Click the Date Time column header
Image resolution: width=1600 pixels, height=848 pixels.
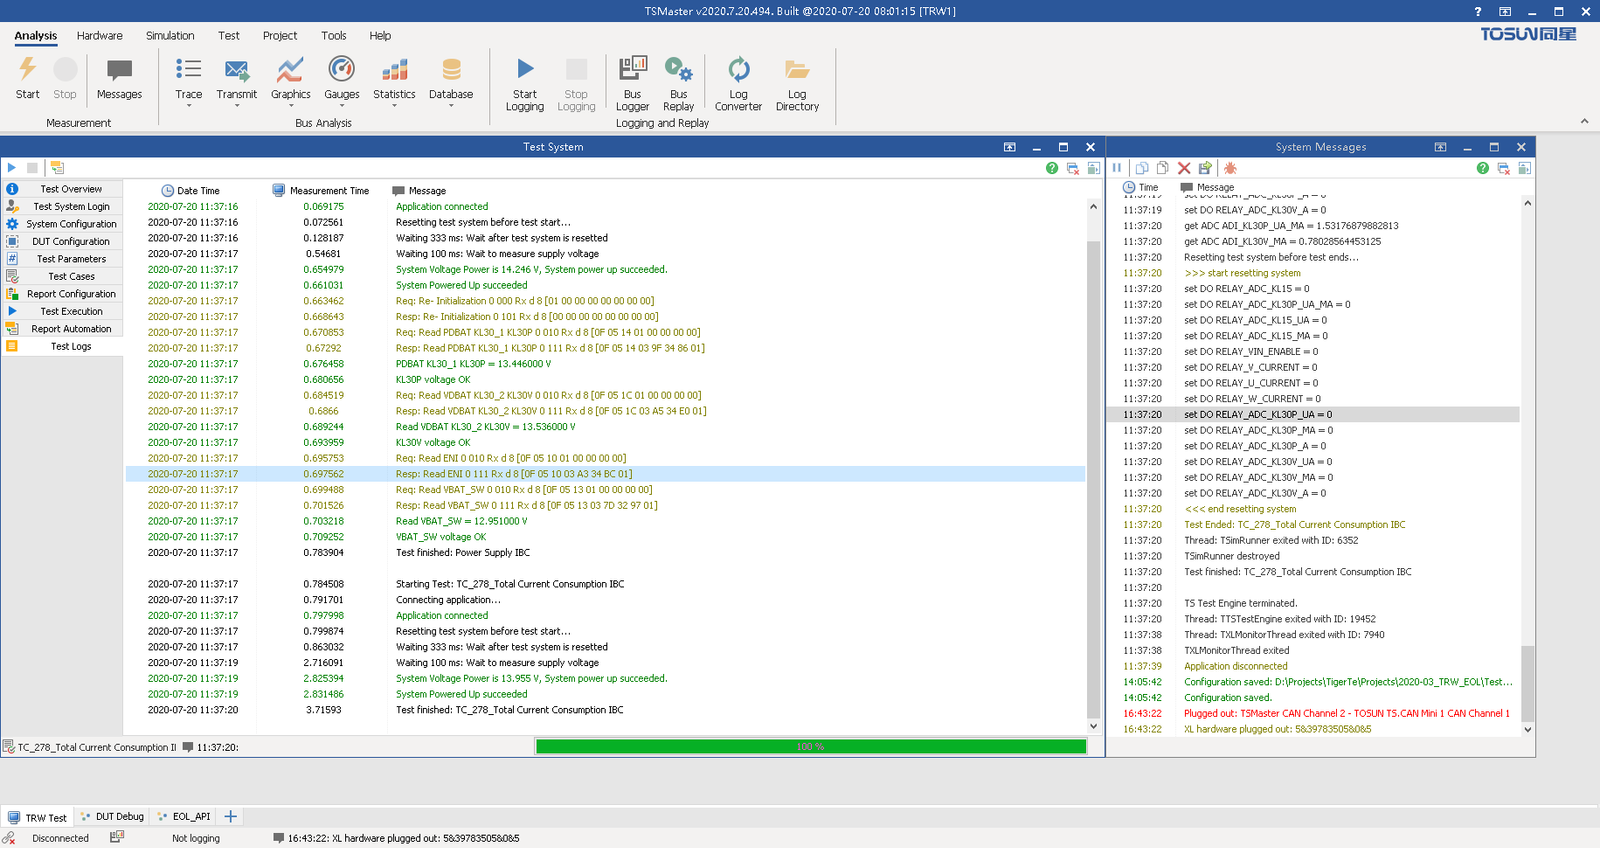tap(190, 190)
